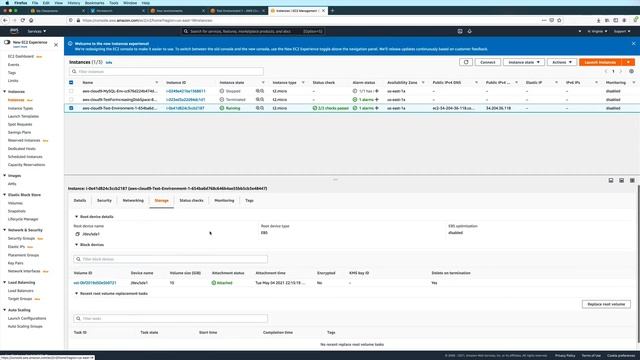Switch to the Status checks tab
Screen dimensions: 640x360
191,200
